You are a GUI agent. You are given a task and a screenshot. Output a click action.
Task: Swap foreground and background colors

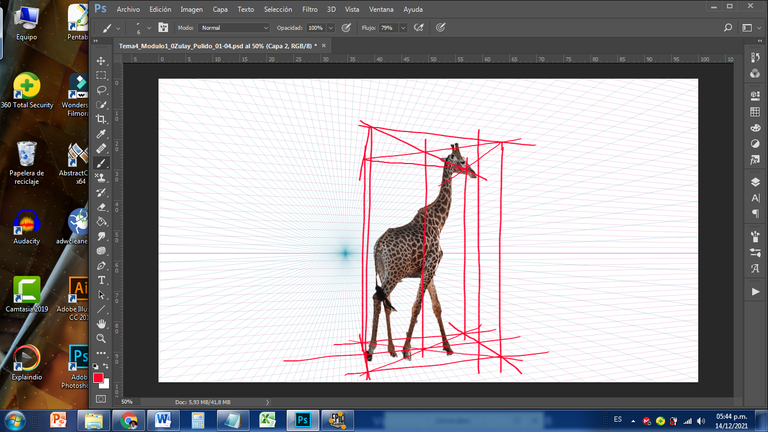click(106, 366)
